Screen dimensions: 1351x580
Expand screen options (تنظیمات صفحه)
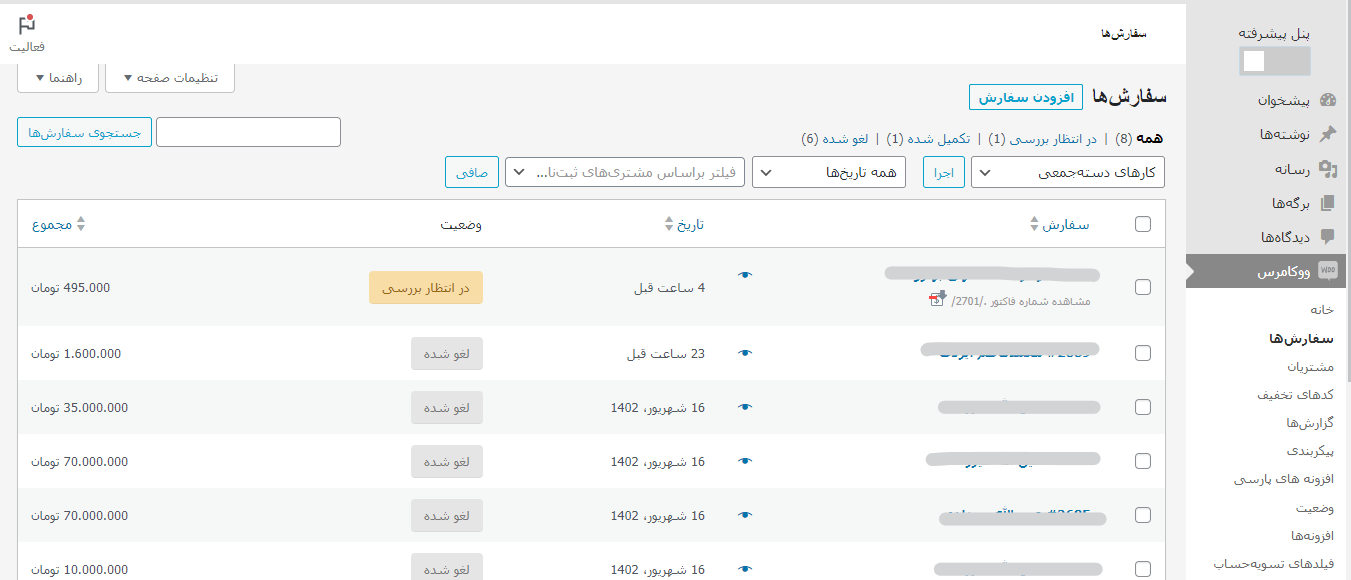[170, 77]
